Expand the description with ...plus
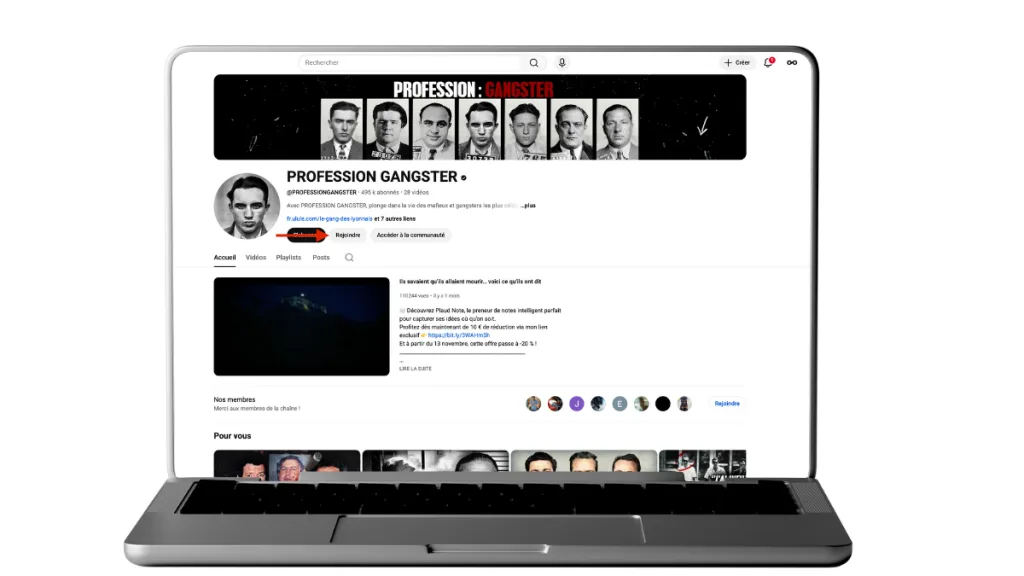Image resolution: width=1024 pixels, height=576 pixels. point(528,204)
